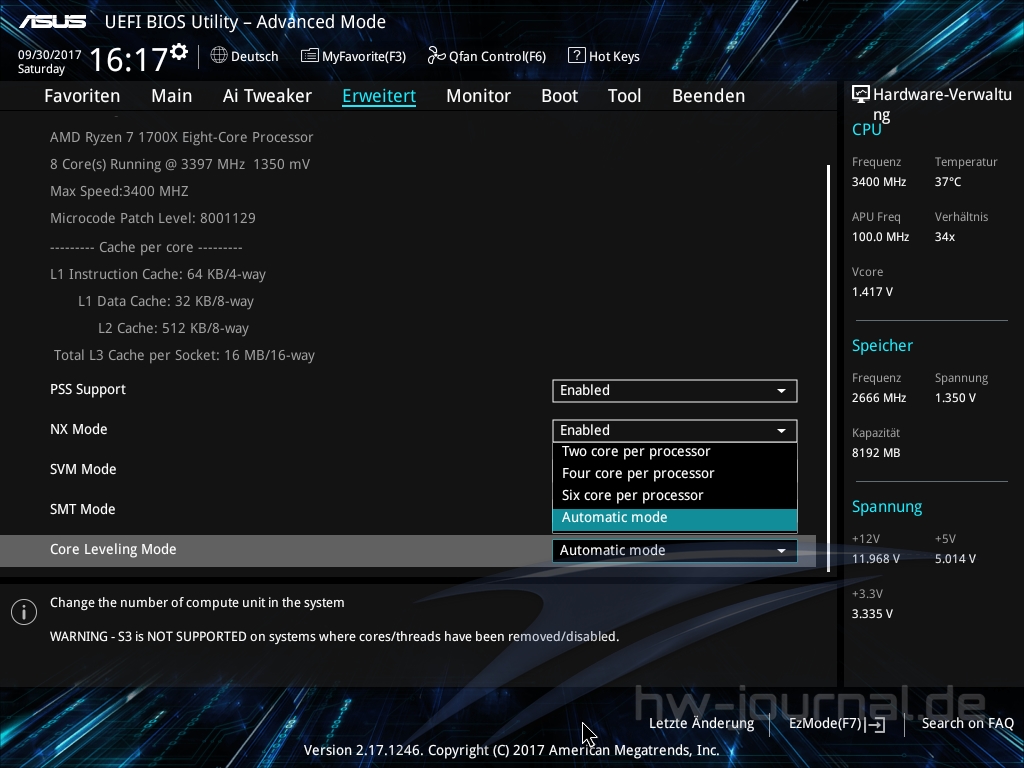The width and height of the screenshot is (1024, 768).
Task: Click the SVM Mode label
Action: (x=83, y=470)
